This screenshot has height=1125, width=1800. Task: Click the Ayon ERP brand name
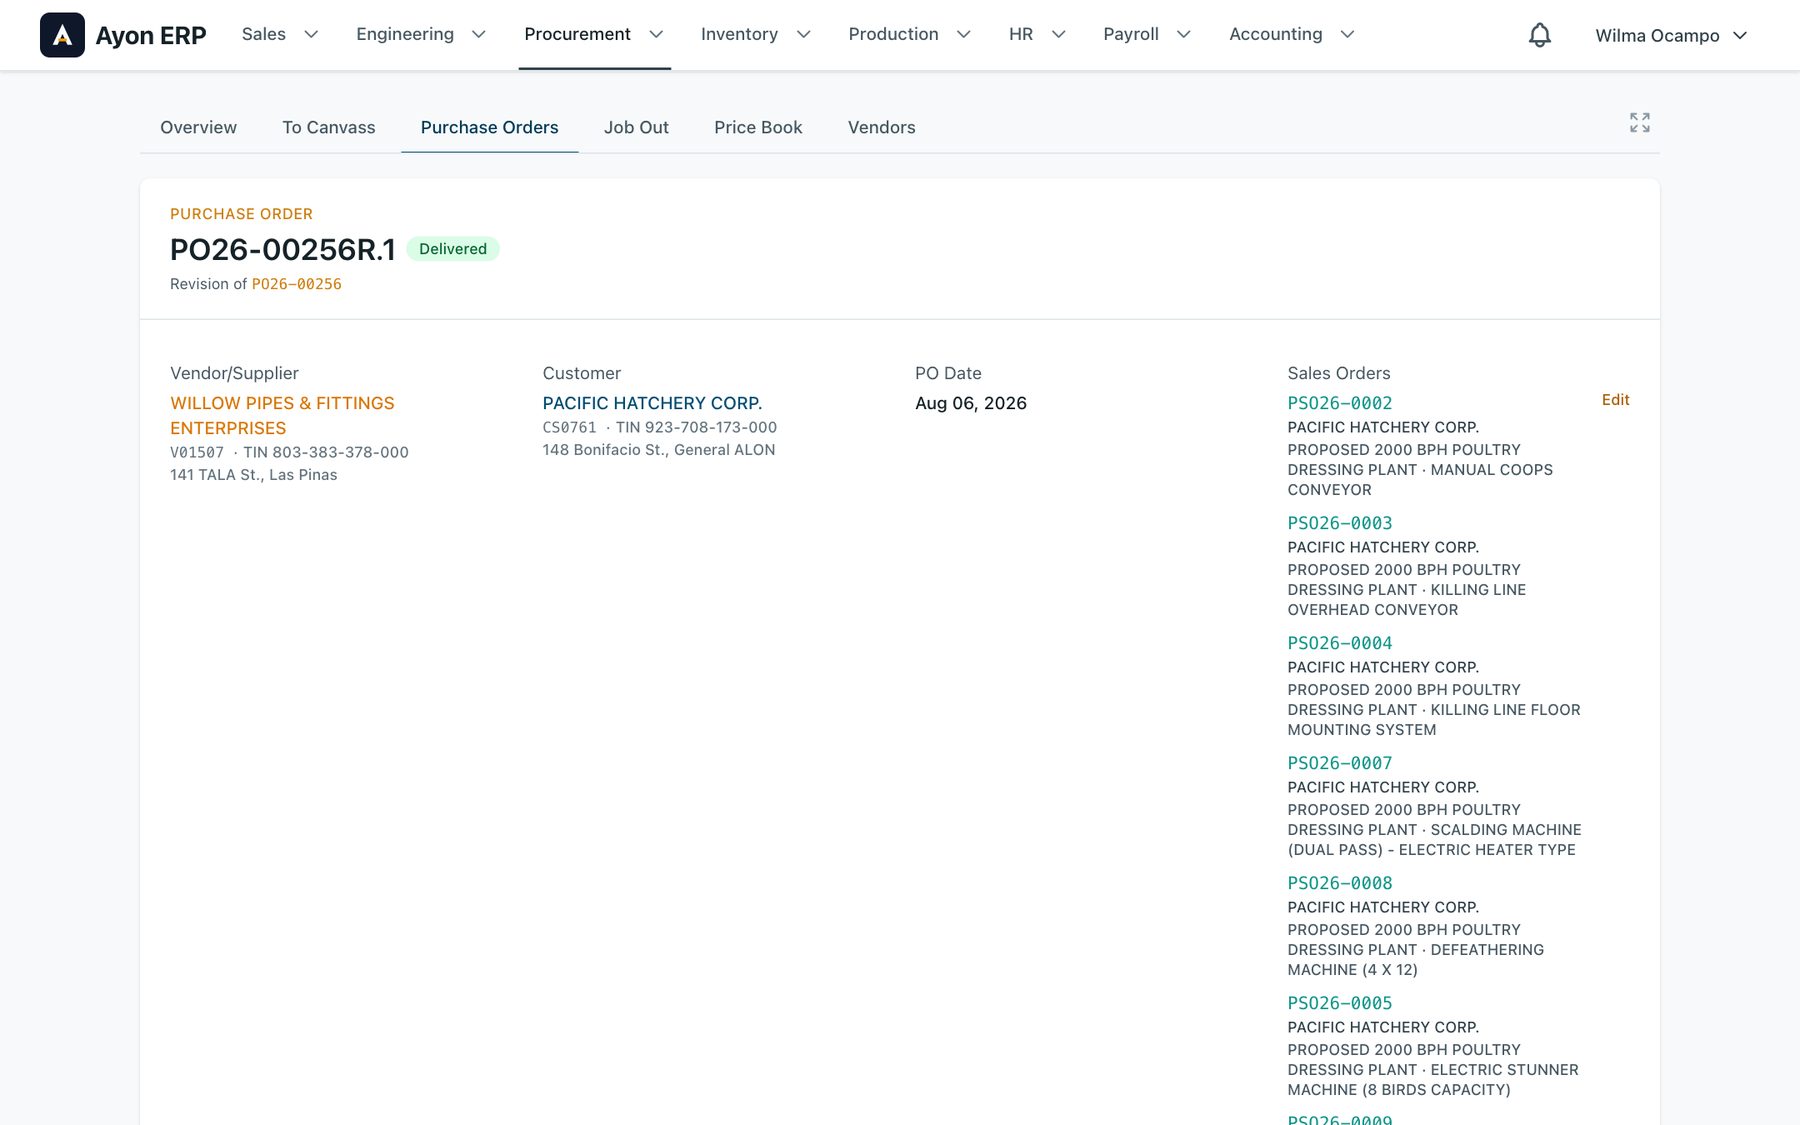click(x=151, y=35)
